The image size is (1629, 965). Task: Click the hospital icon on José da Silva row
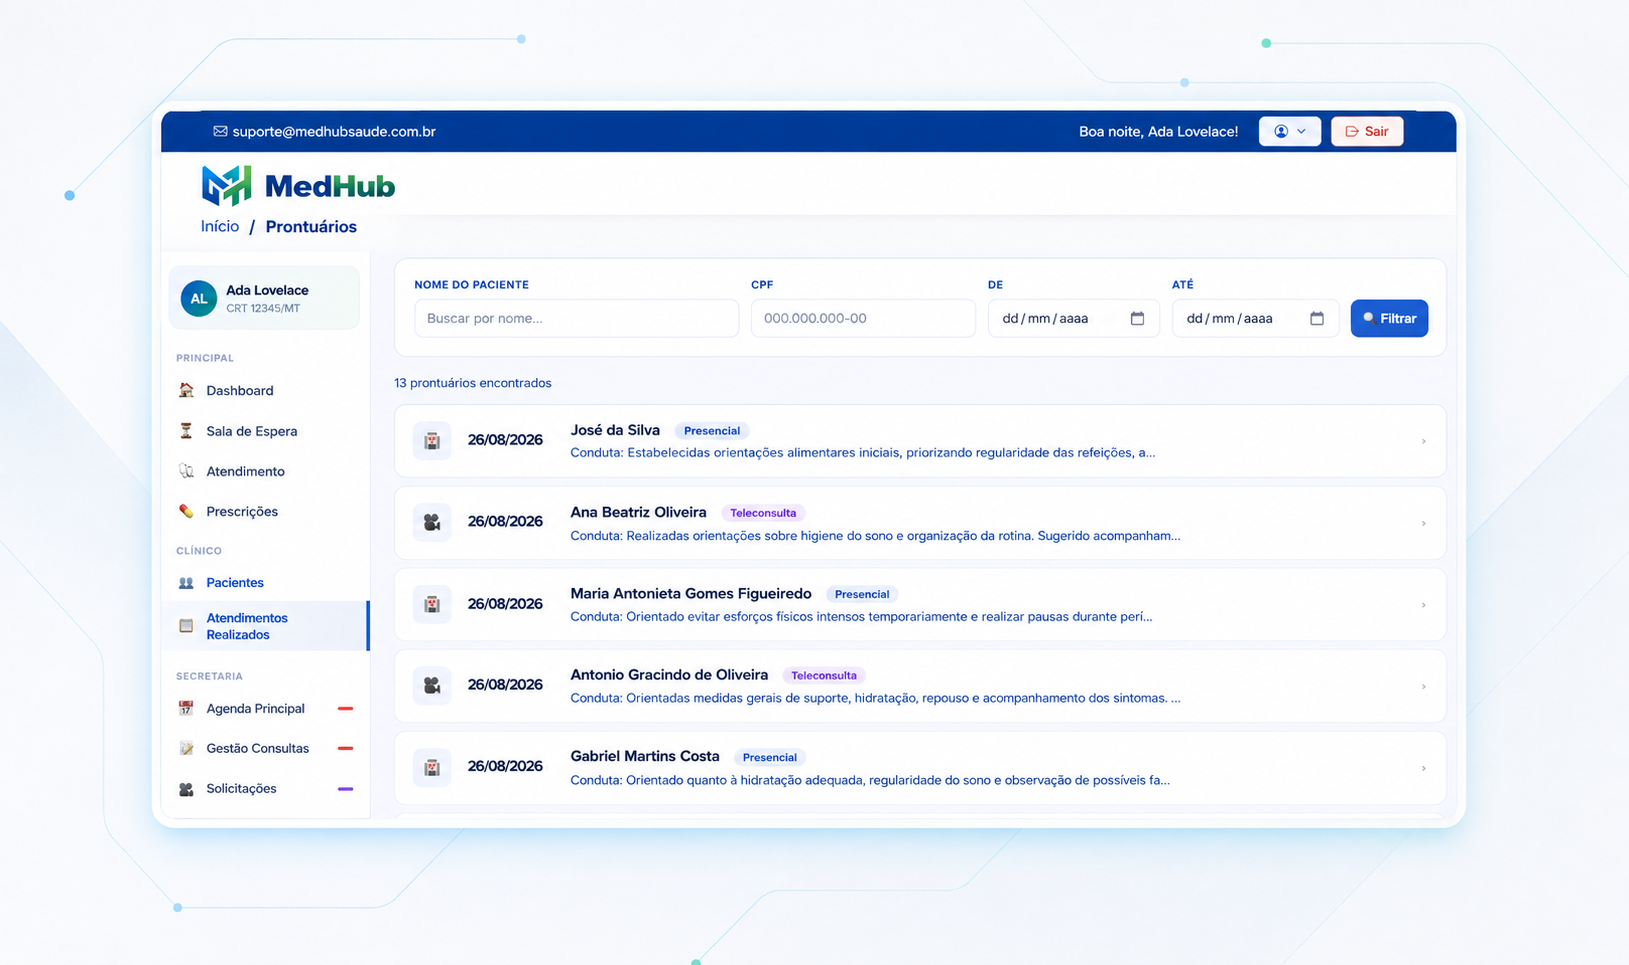click(x=432, y=440)
